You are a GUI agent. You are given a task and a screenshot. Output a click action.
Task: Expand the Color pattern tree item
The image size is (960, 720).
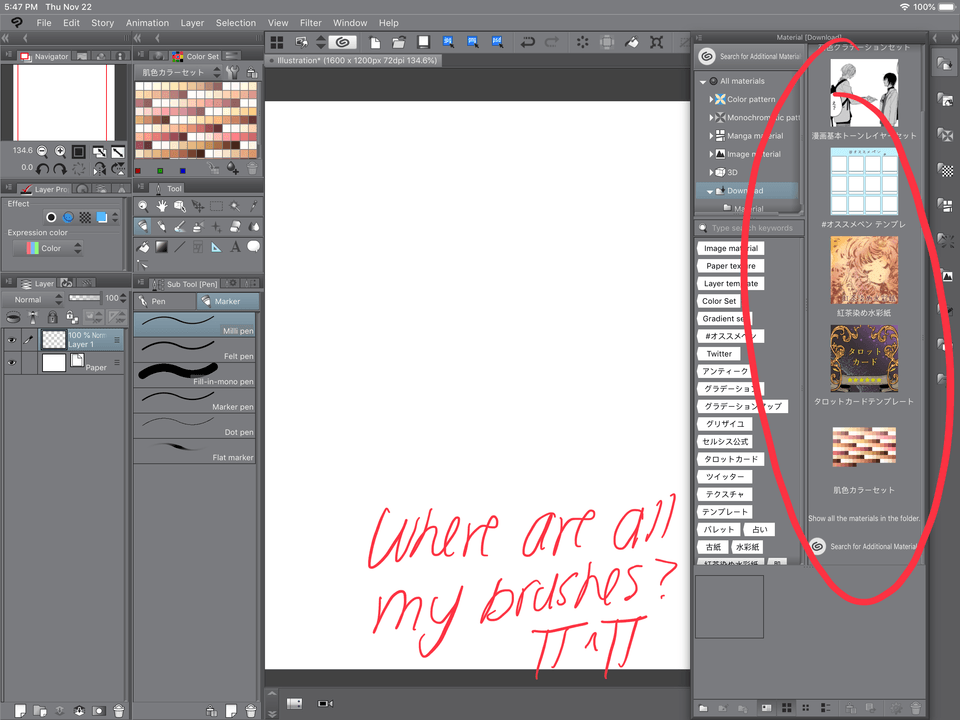point(711,99)
